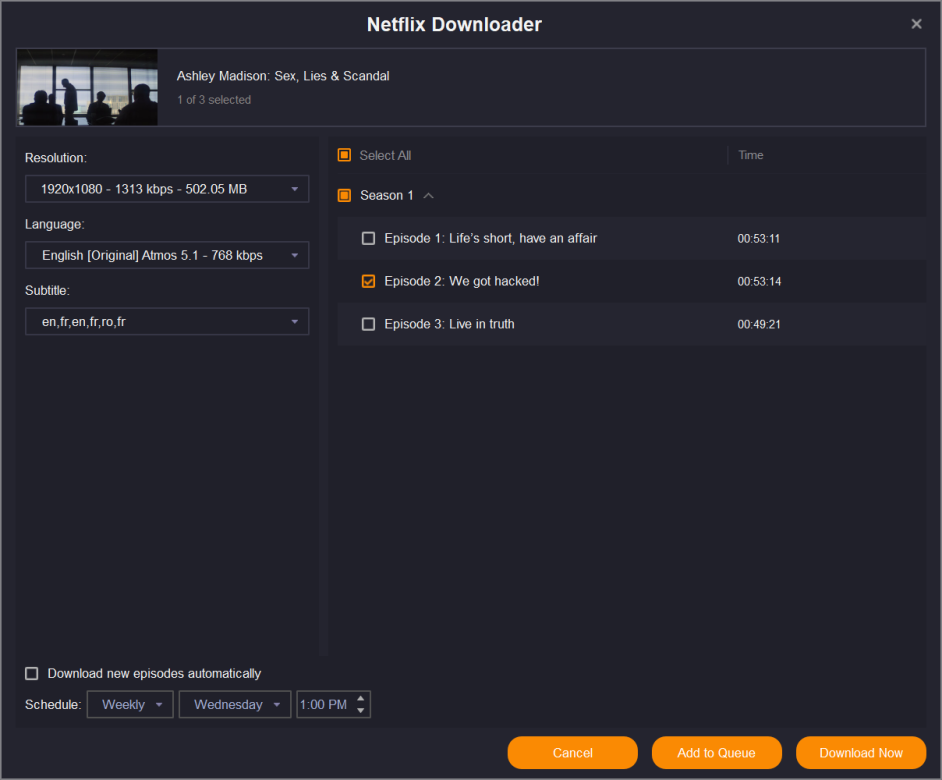This screenshot has width=942, height=780.
Task: Close the Netflix Downloader dialog
Action: 916,24
